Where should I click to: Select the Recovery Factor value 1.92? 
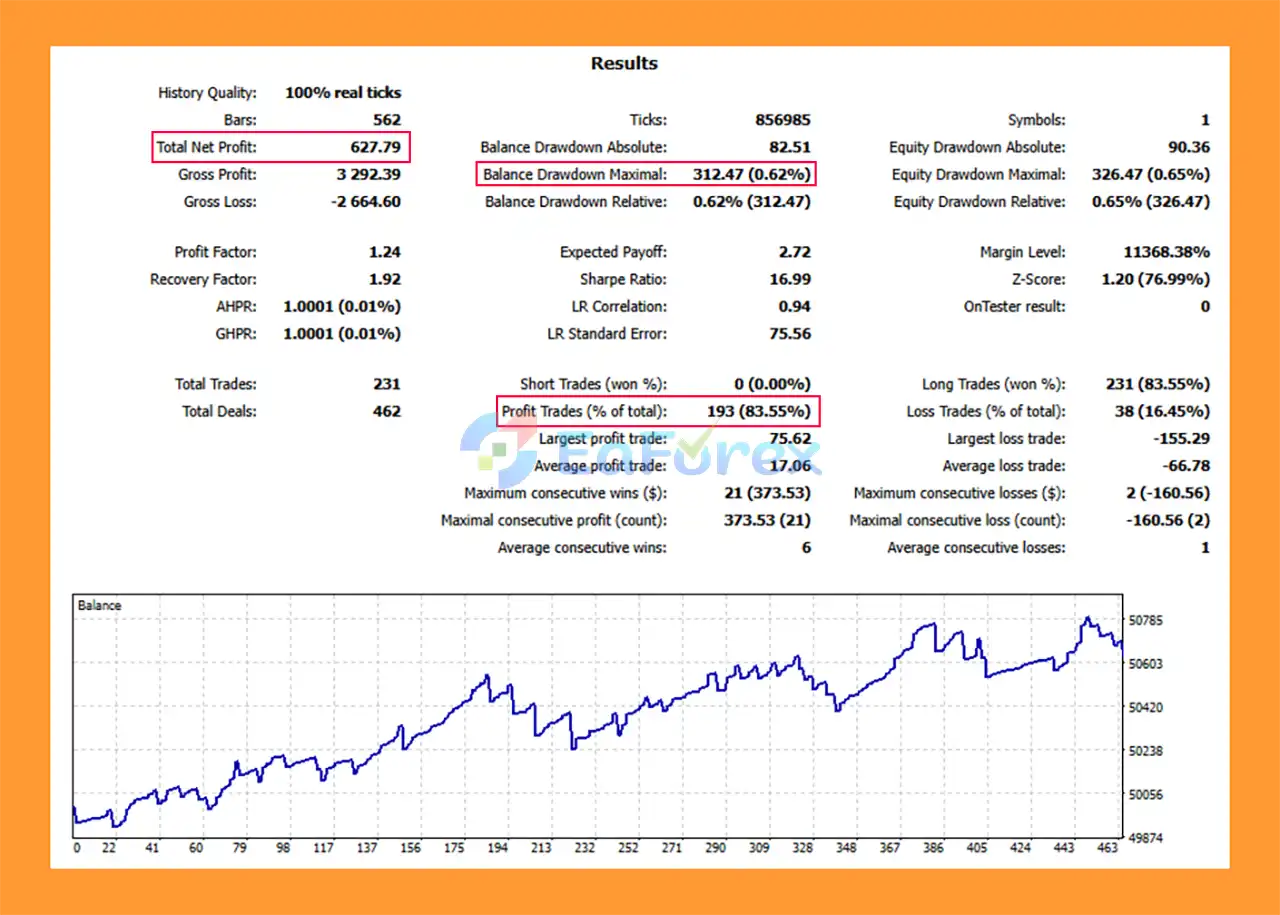pyautogui.click(x=384, y=279)
